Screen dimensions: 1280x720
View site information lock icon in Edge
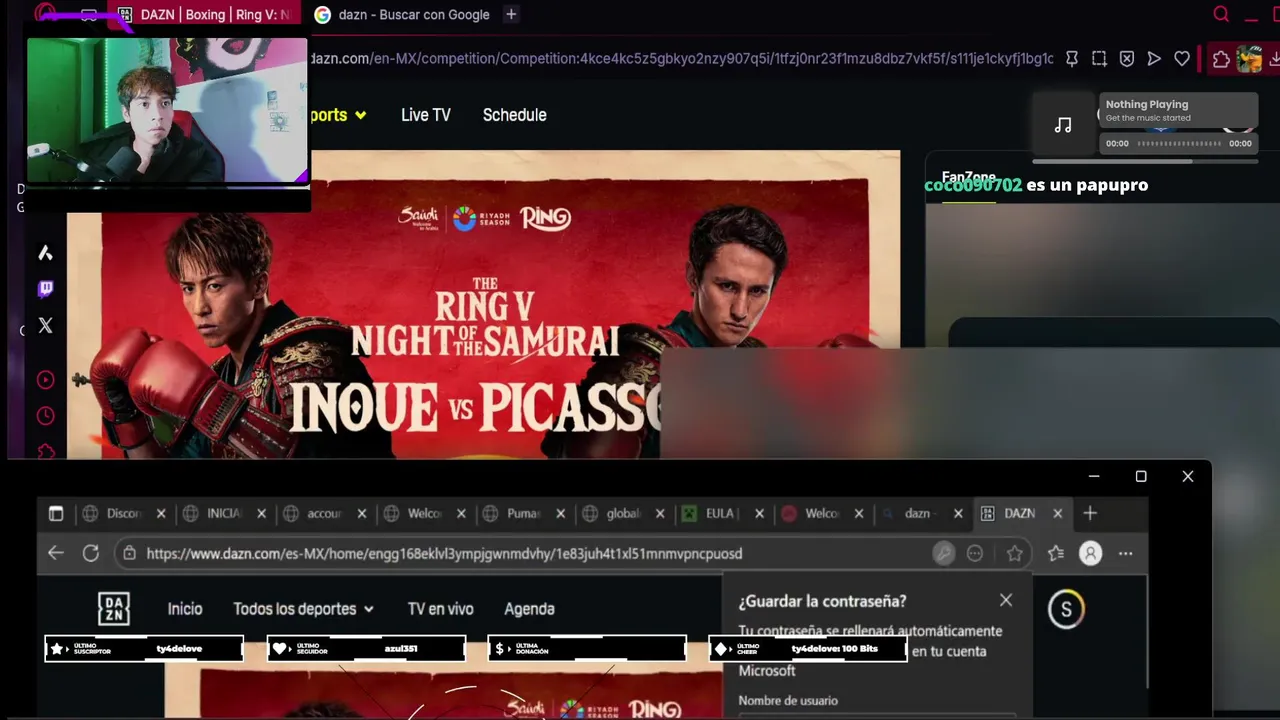tap(129, 553)
